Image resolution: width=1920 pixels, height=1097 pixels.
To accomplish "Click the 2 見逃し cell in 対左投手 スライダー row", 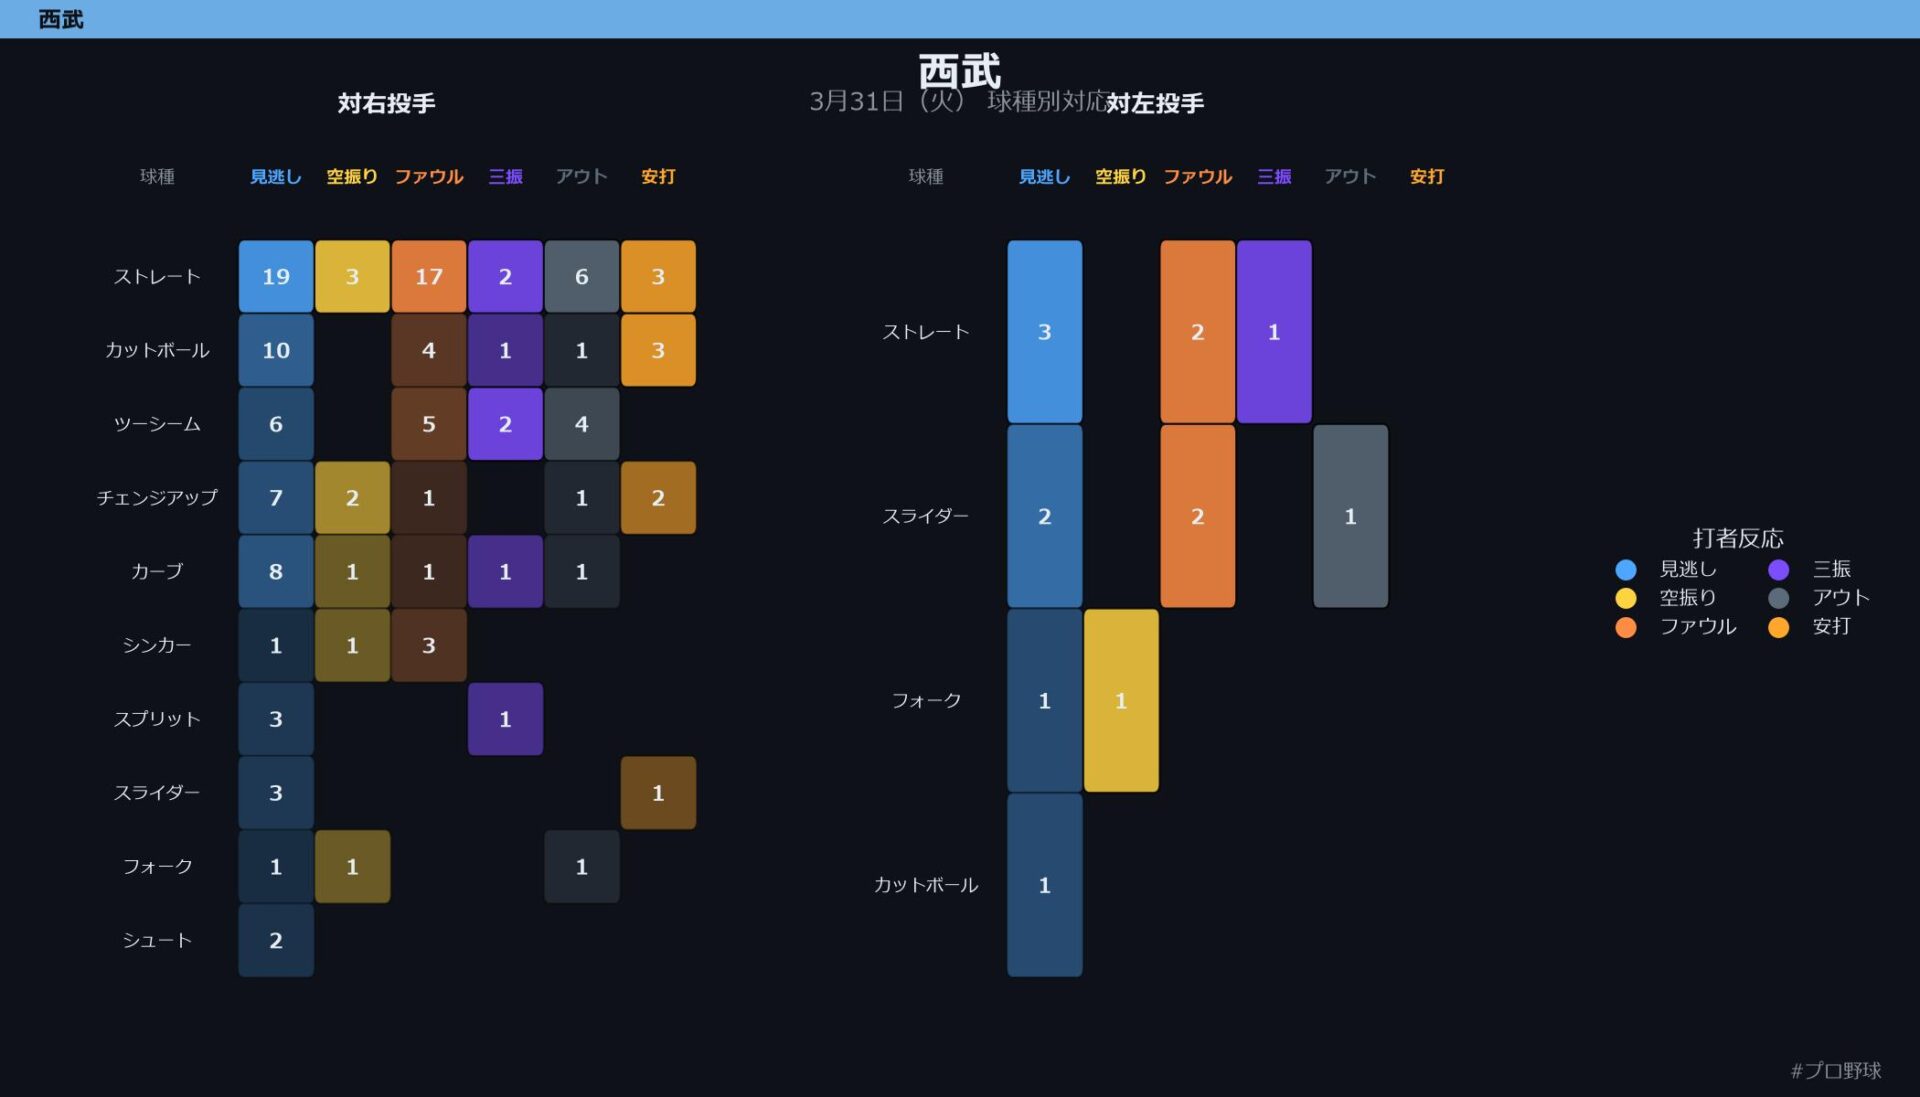I will (1045, 516).
